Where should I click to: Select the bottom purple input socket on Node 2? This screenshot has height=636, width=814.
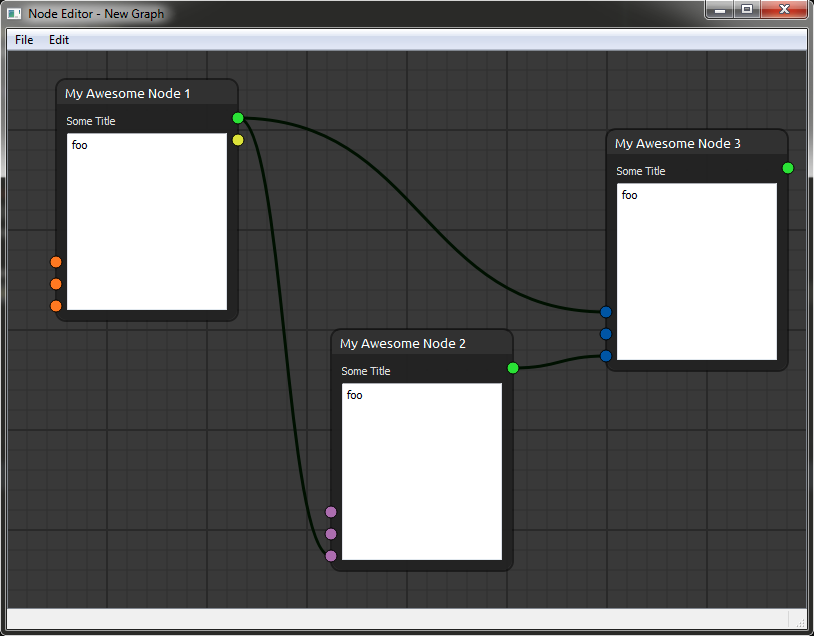pyautogui.click(x=331, y=556)
